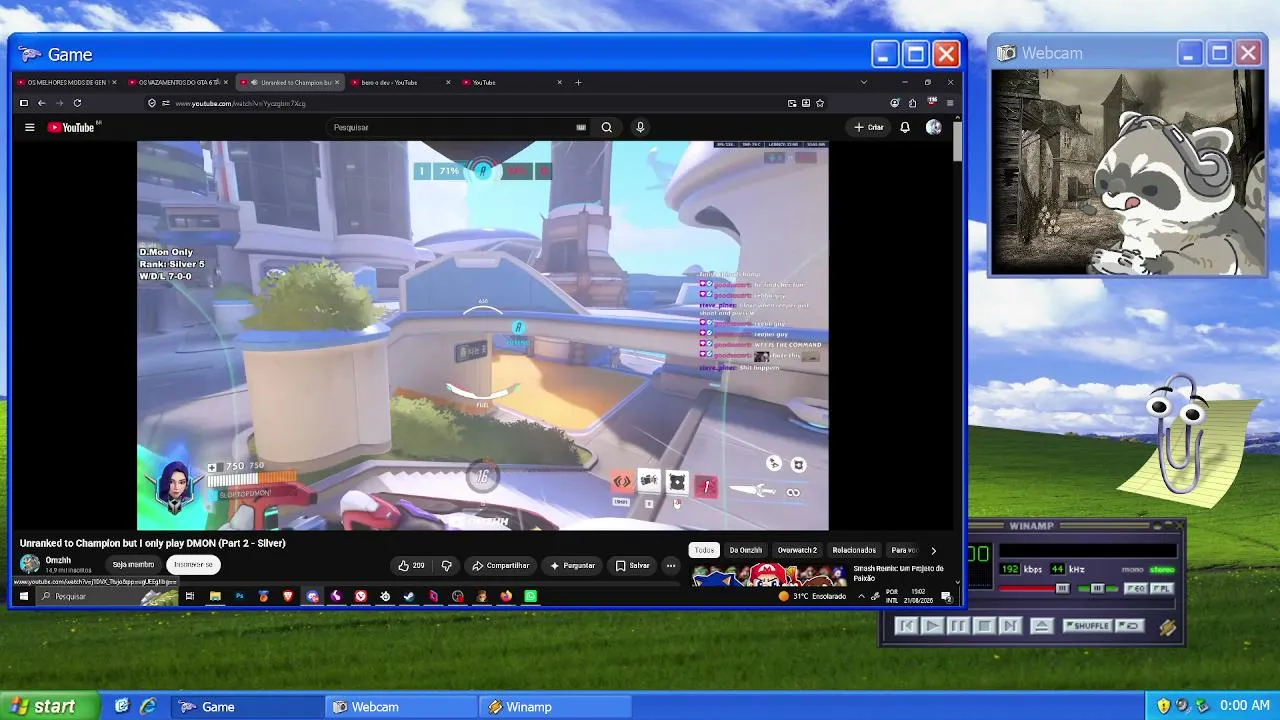The image size is (1280, 720).
Task: Open the Smash Remix recommended video thumbnail
Action: click(768, 574)
